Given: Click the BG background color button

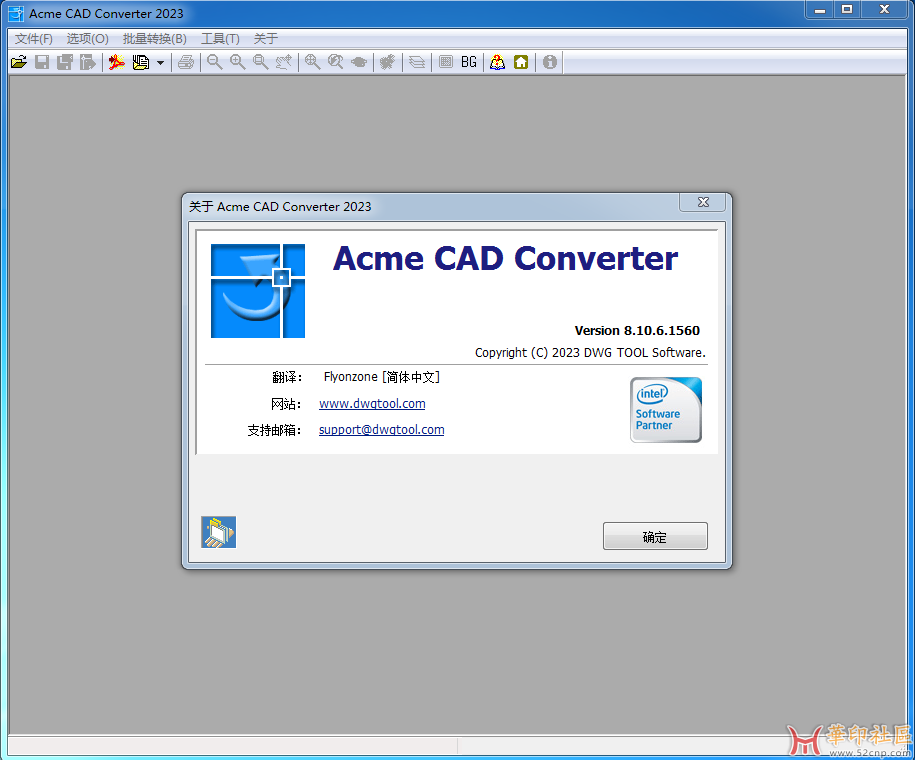Looking at the screenshot, I should click(469, 62).
